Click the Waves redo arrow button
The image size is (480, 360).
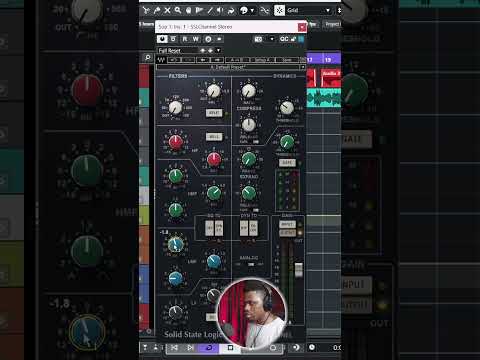(x=188, y=60)
